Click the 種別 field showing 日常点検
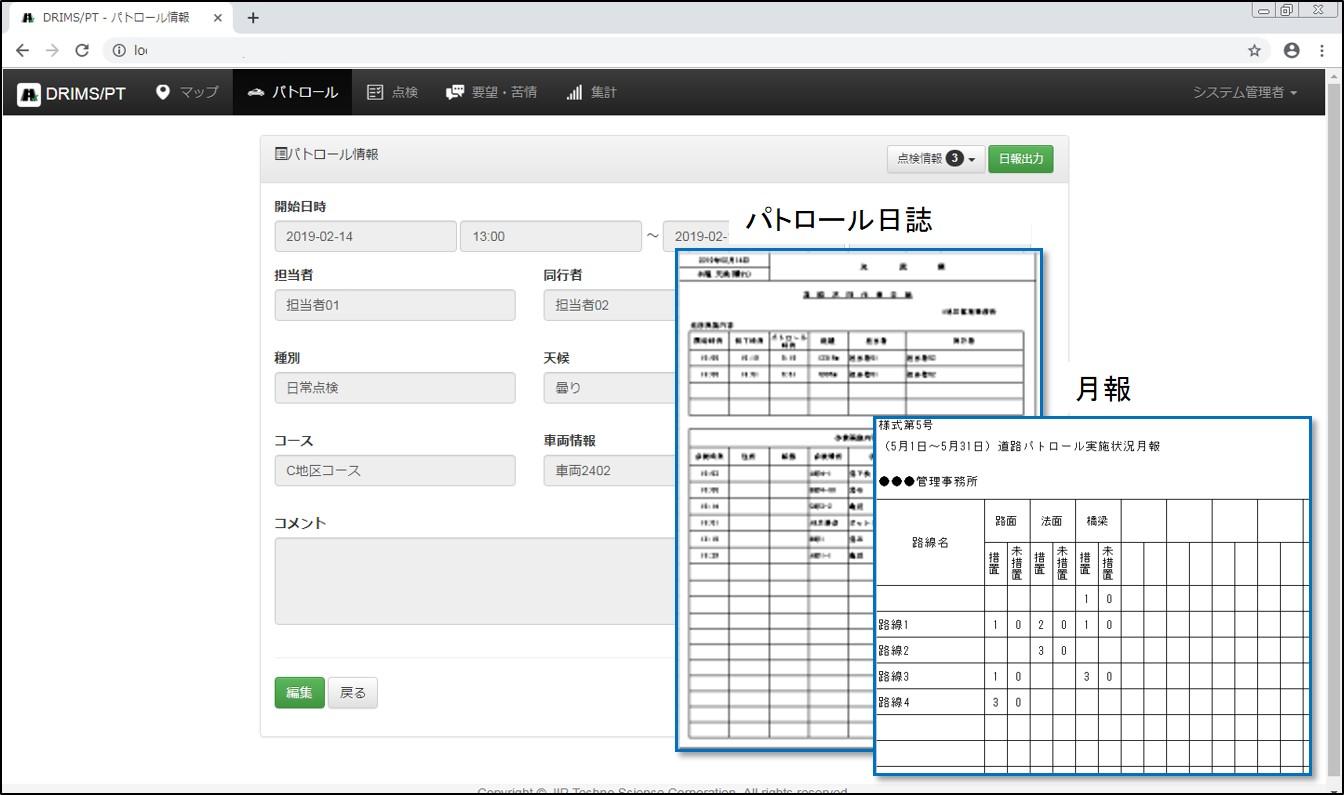 [395, 388]
